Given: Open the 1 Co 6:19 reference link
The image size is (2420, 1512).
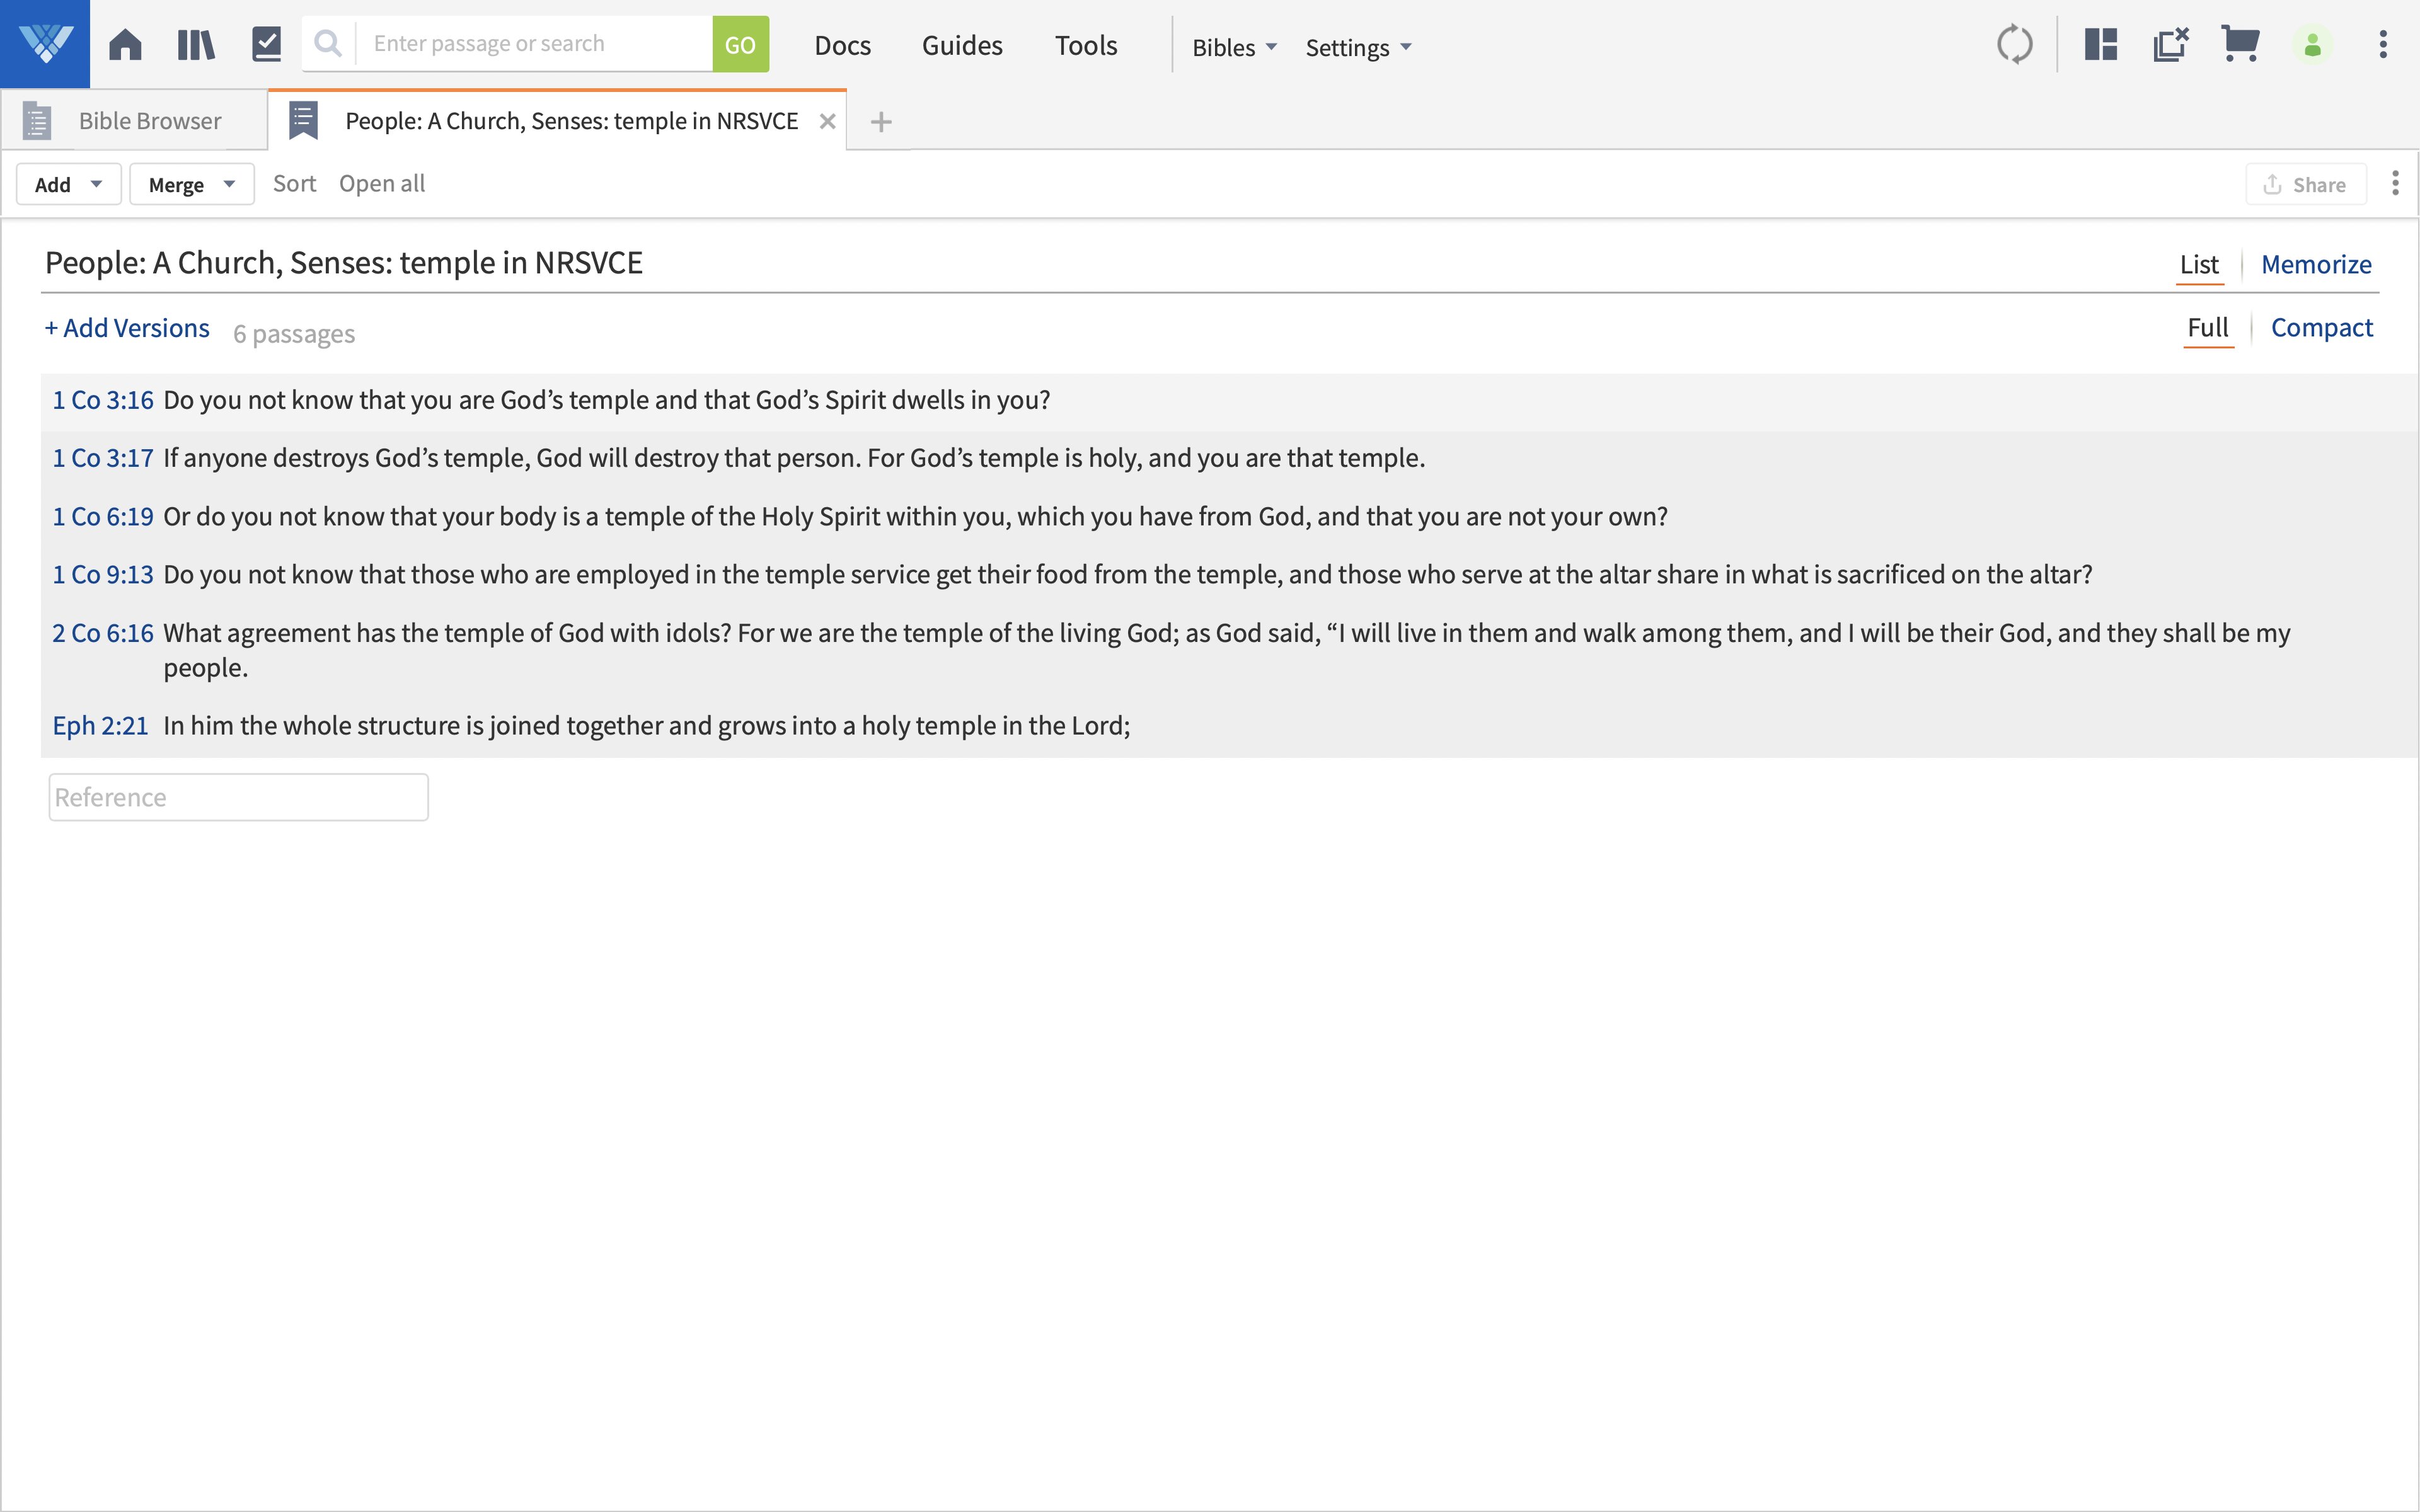Looking at the screenshot, I should (103, 517).
